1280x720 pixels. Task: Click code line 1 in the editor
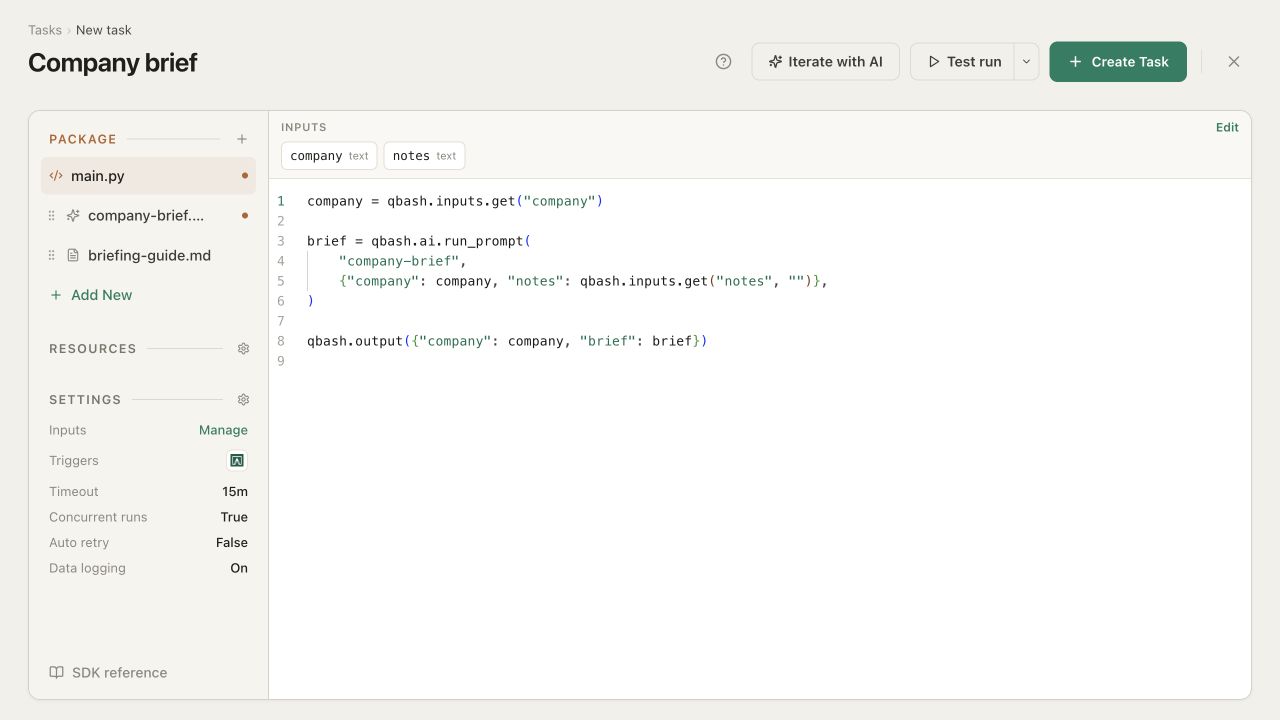[x=455, y=201]
